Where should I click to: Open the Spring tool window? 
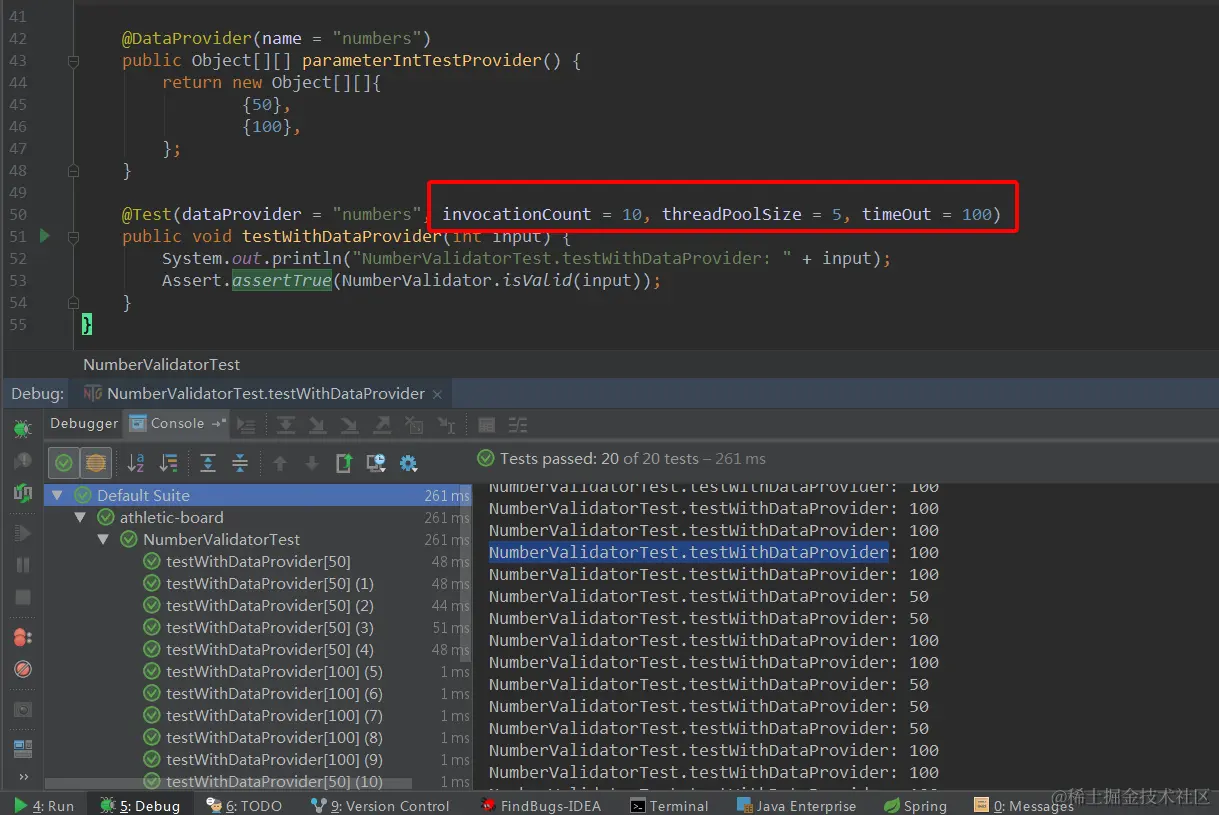[x=915, y=805]
